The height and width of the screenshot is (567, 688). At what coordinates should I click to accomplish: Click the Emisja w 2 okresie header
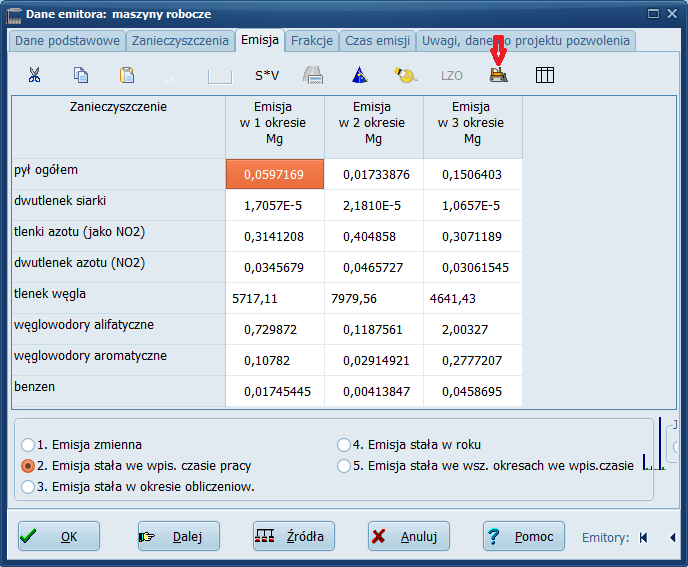coord(374,127)
